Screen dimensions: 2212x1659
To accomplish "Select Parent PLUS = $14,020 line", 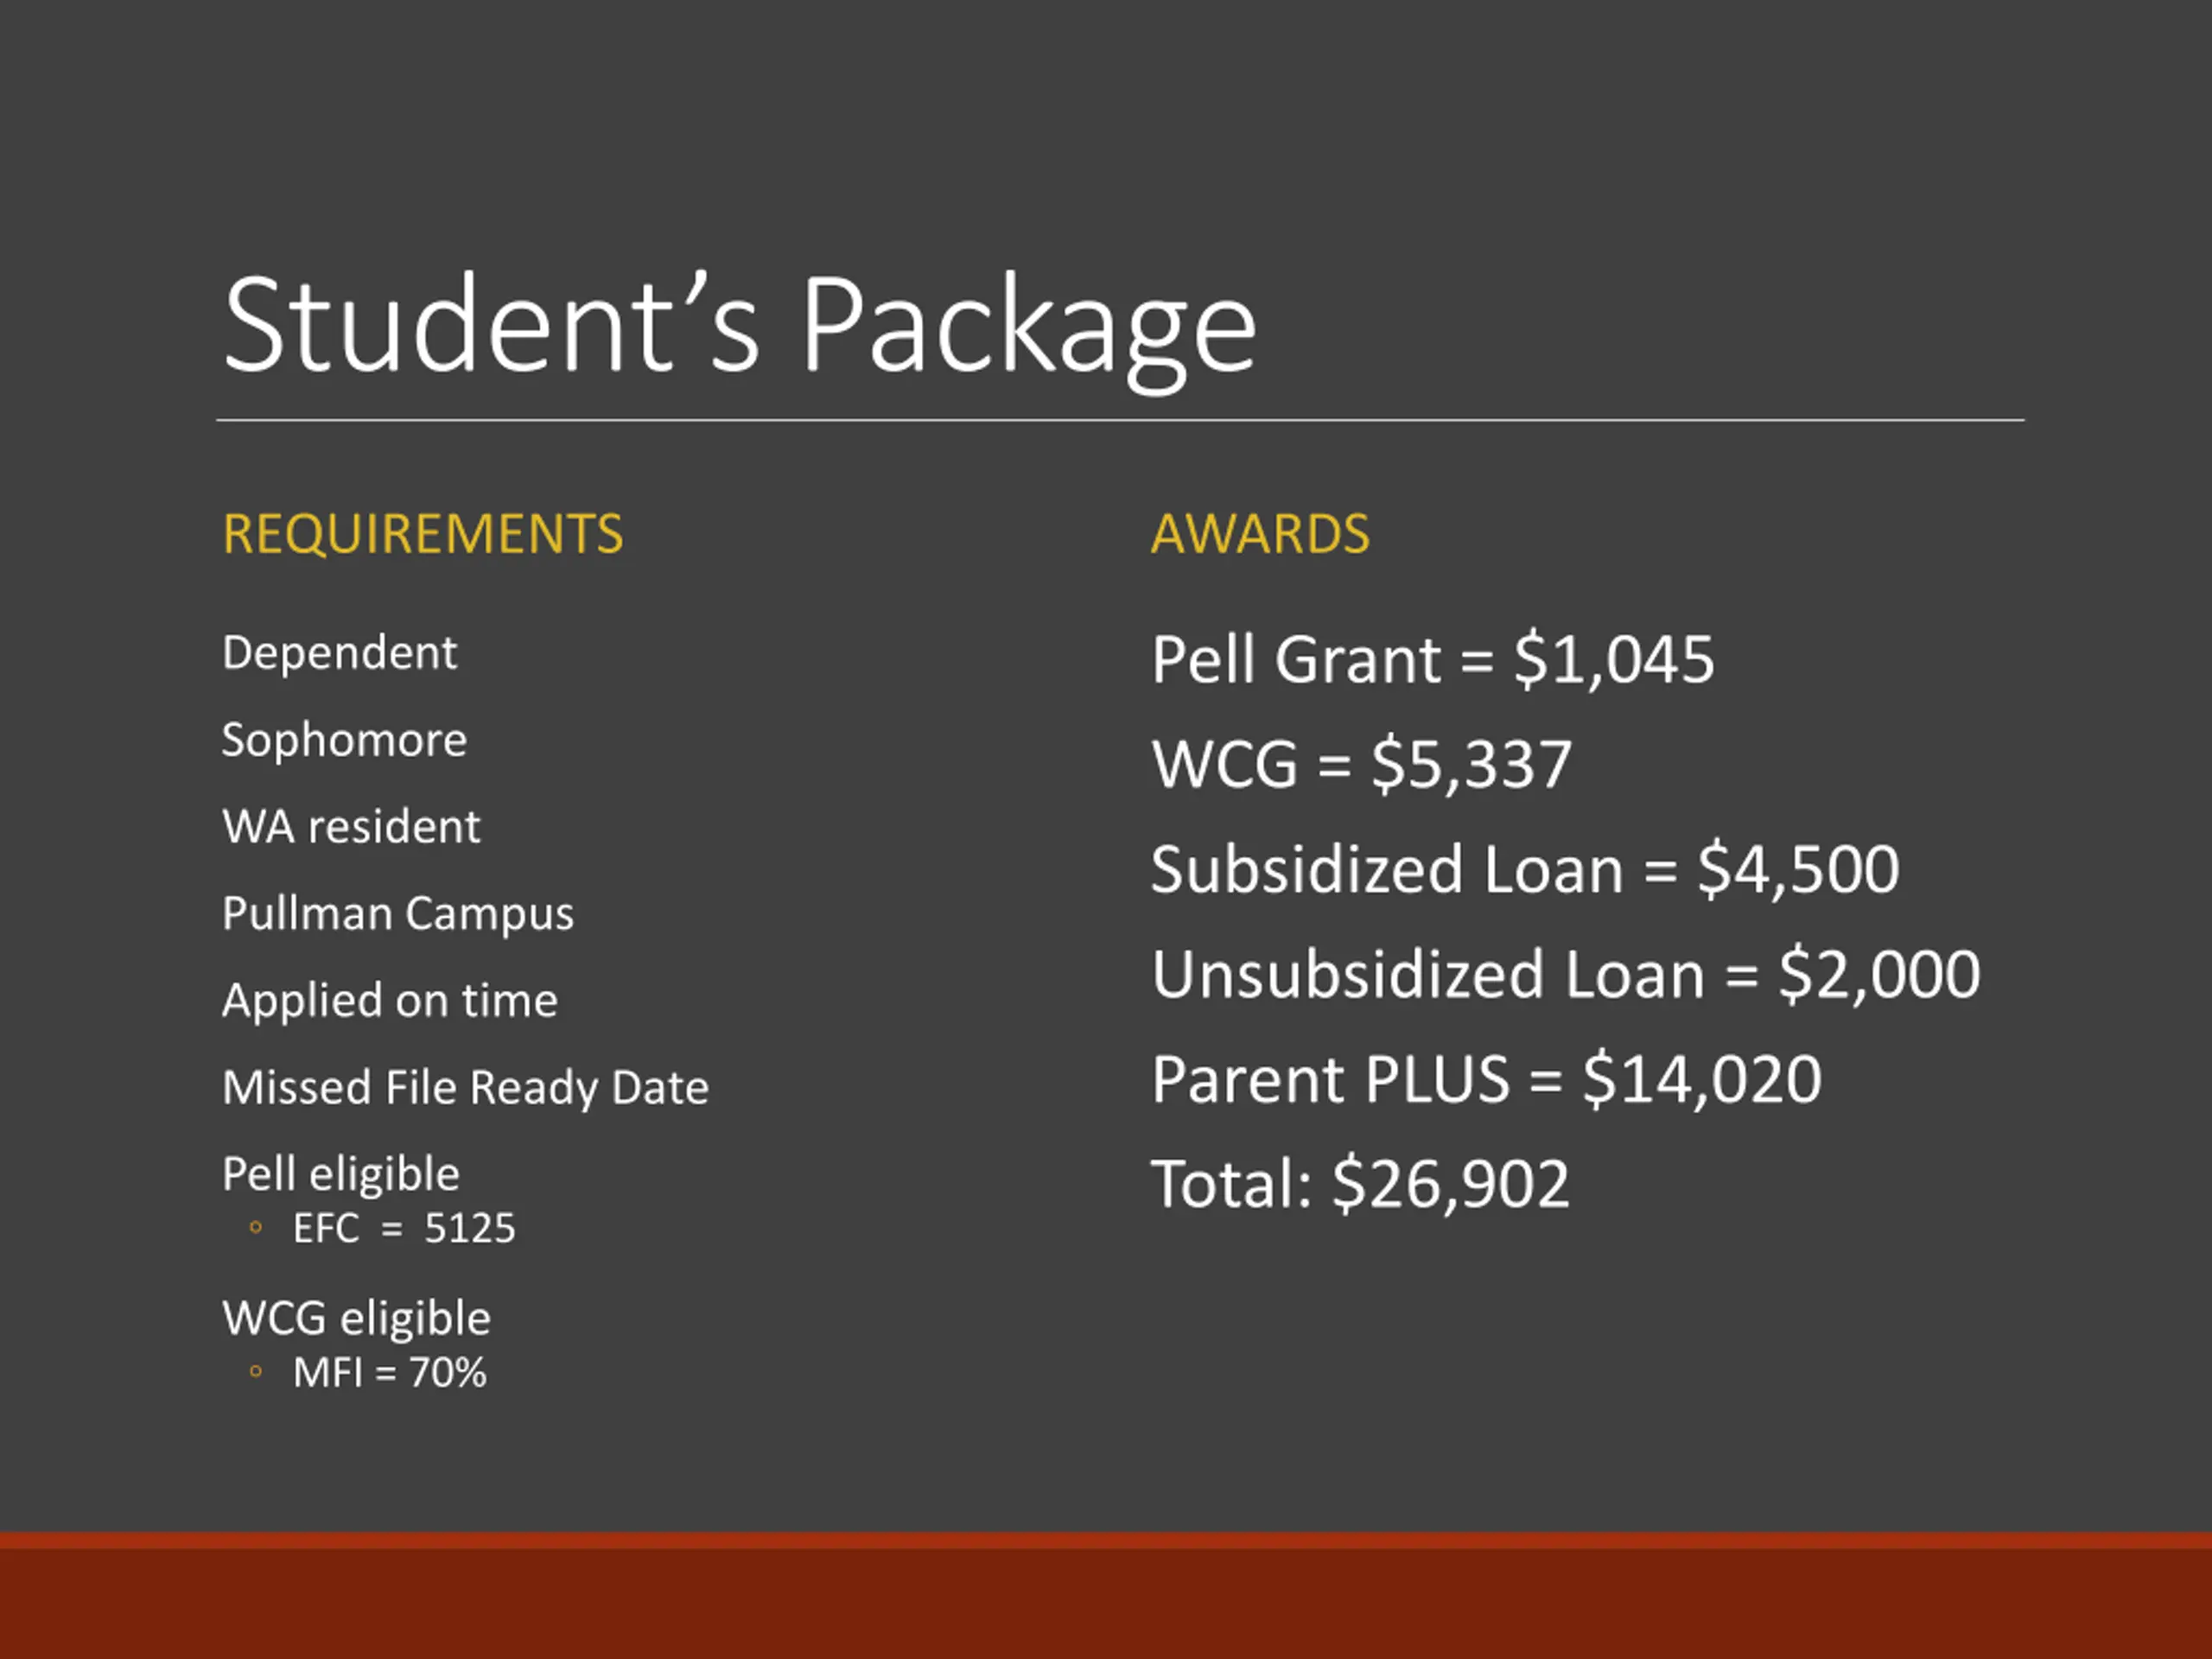I will click(1487, 1080).
